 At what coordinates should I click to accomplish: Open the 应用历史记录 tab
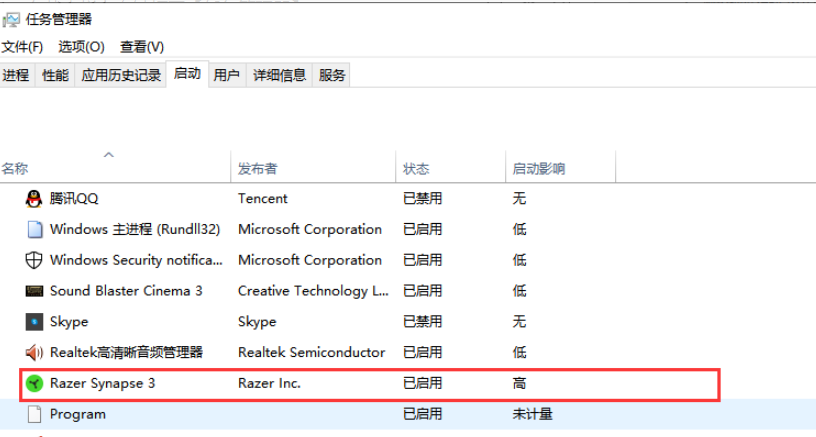click(121, 75)
